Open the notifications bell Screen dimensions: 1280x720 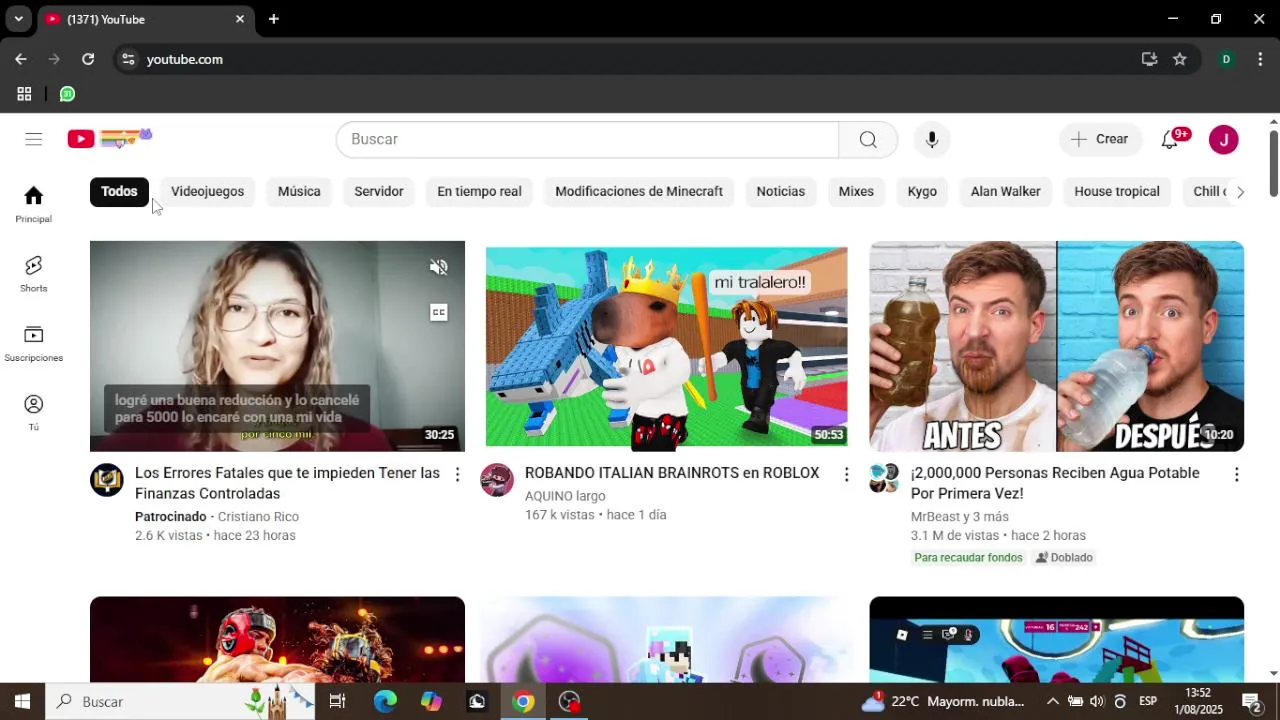pyautogui.click(x=1170, y=139)
